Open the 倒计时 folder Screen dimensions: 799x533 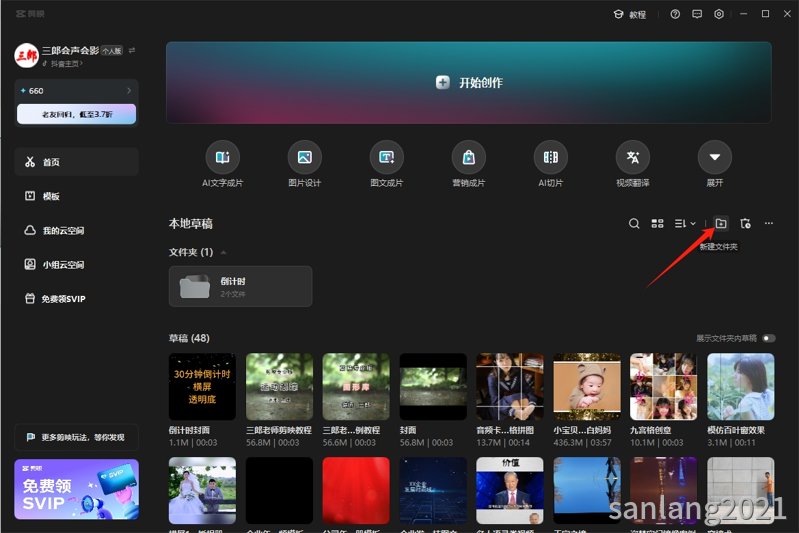coord(240,286)
